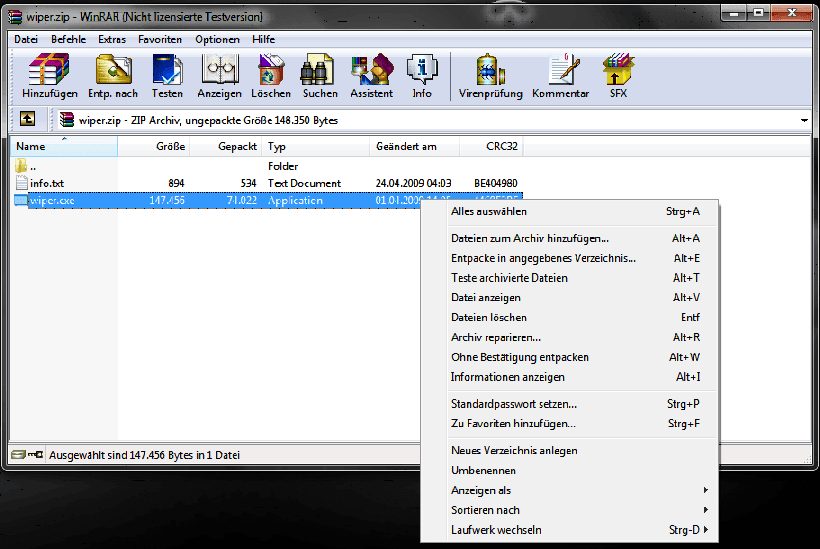
Task: Open the Befehle menu
Action: 69,39
